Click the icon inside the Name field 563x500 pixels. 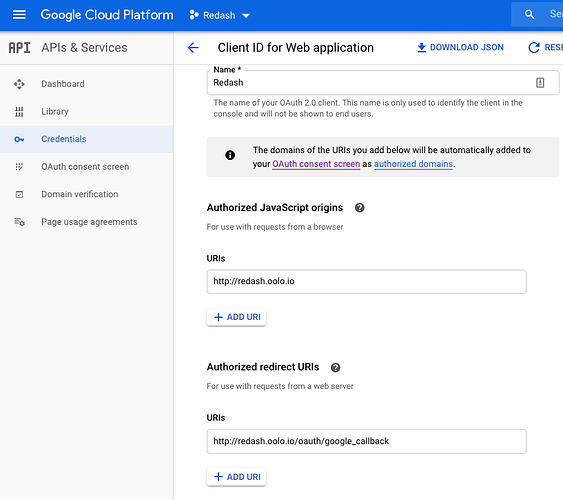[x=540, y=83]
